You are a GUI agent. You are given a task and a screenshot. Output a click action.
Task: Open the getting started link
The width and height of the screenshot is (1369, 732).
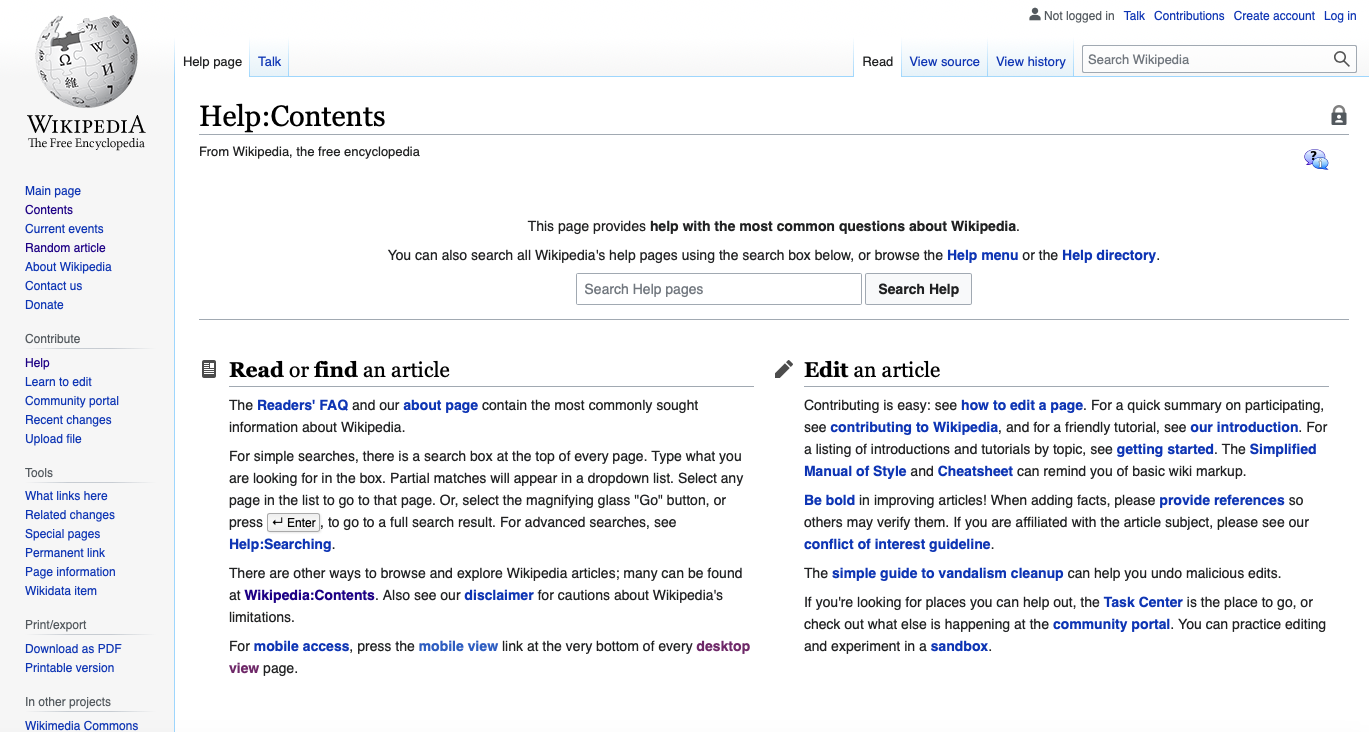(x=1165, y=449)
